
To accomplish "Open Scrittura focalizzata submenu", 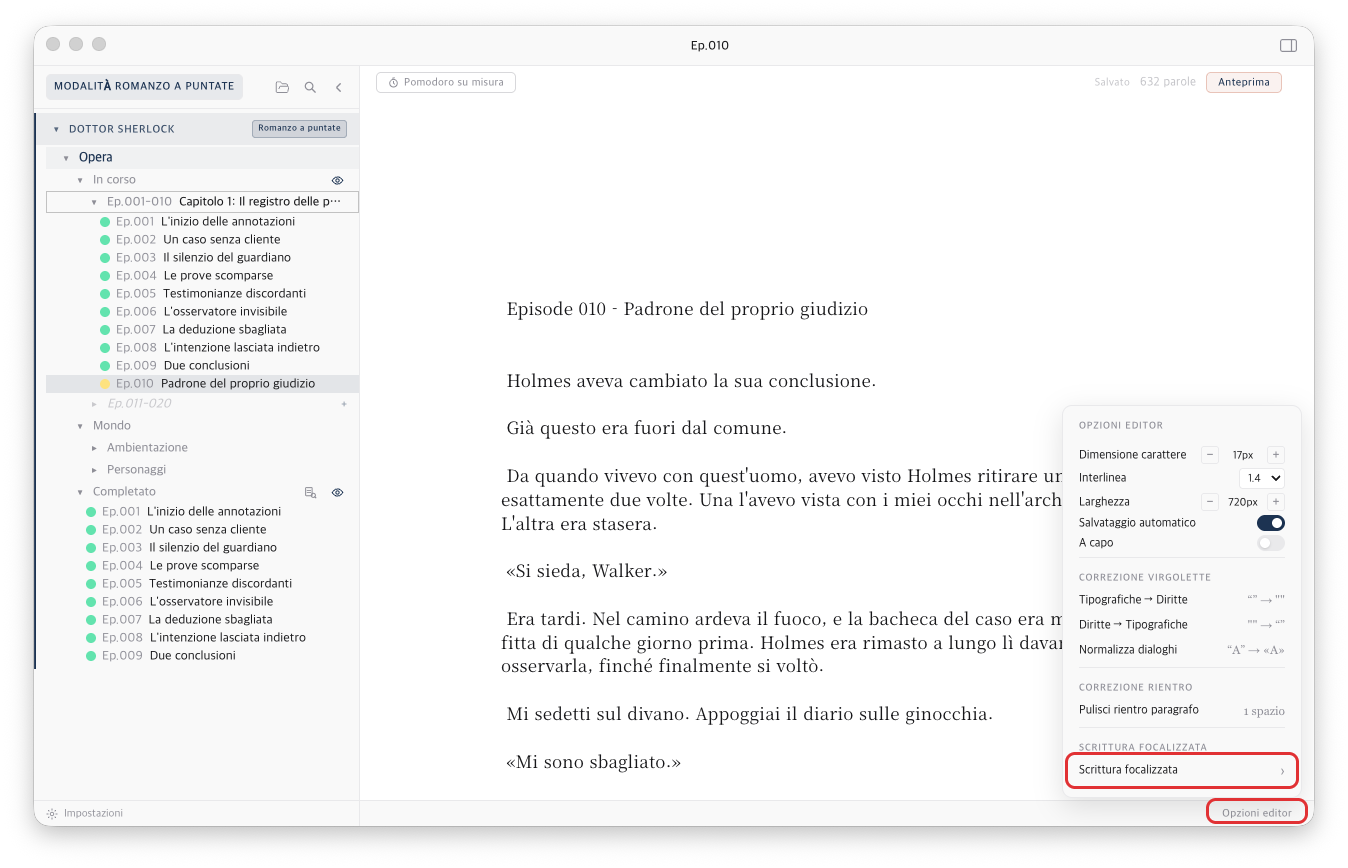I will (1182, 770).
